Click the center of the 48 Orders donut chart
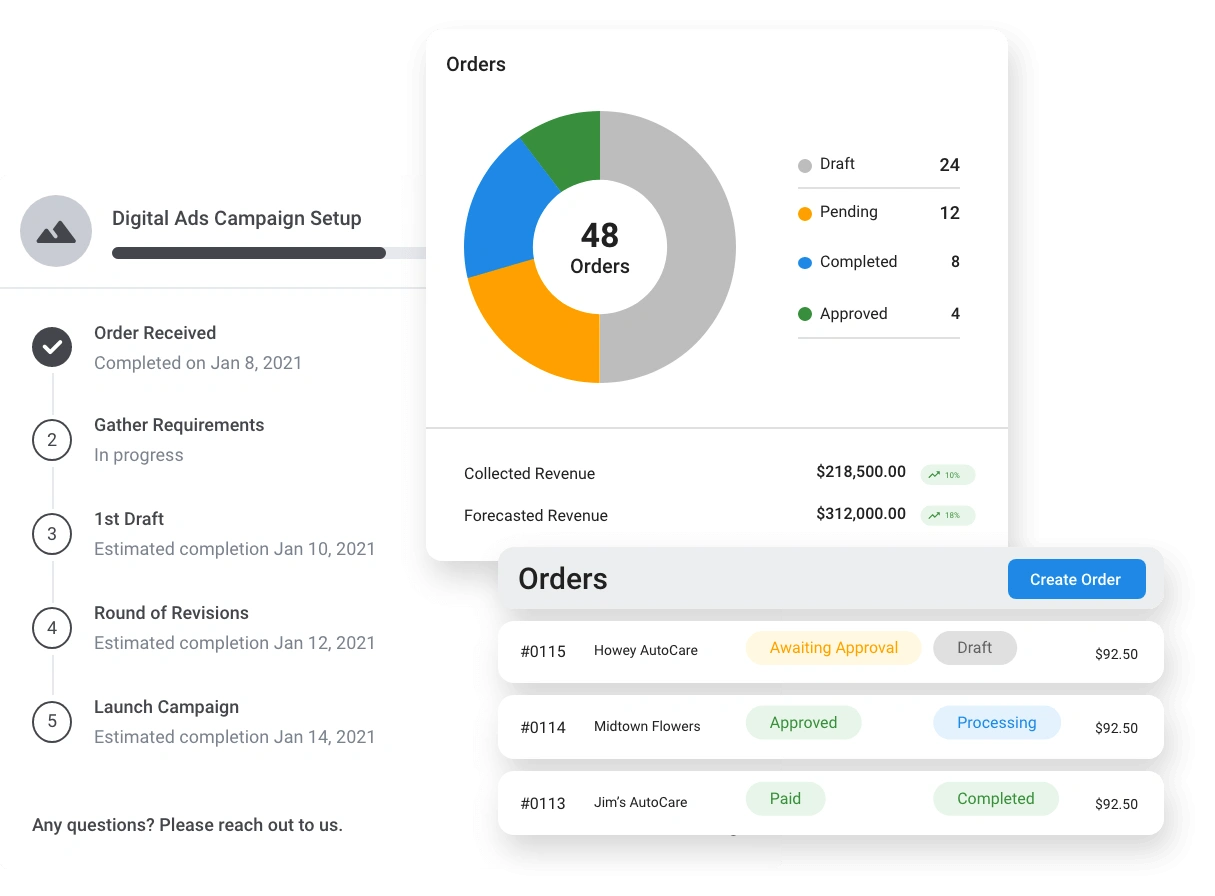Screen dimensions: 1215x896 point(599,247)
